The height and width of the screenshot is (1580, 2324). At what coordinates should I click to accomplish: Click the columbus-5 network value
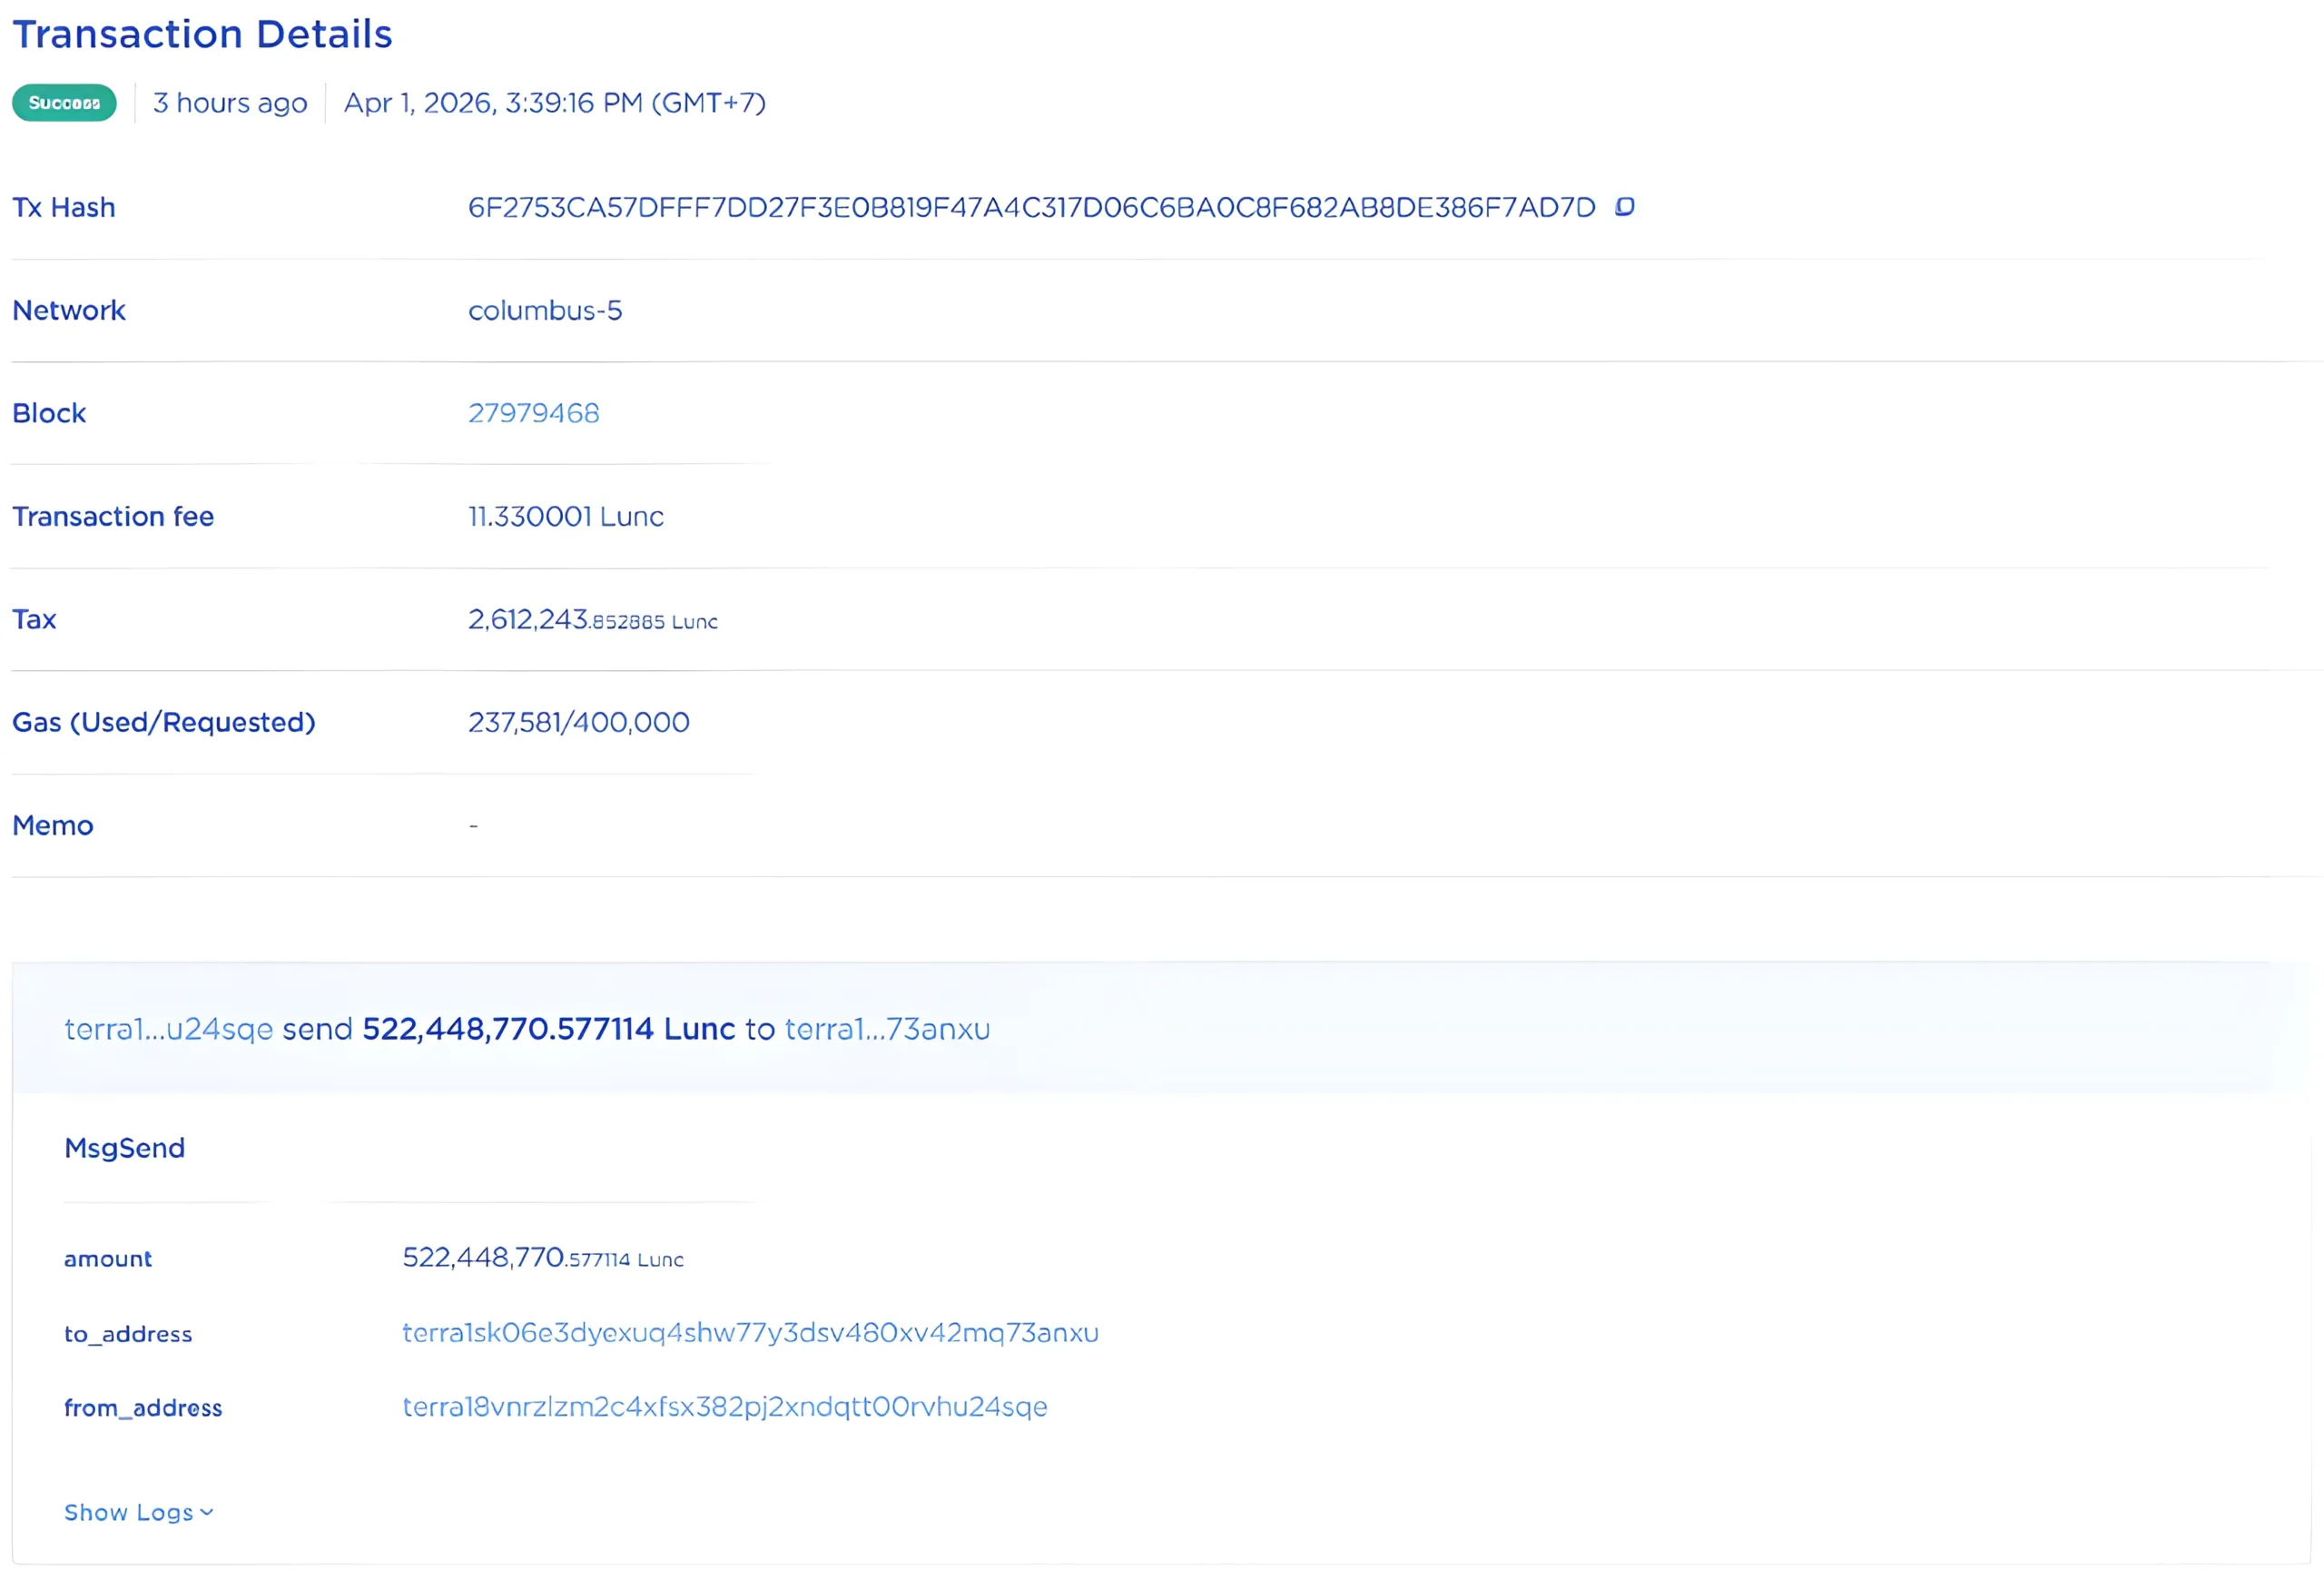(x=544, y=311)
